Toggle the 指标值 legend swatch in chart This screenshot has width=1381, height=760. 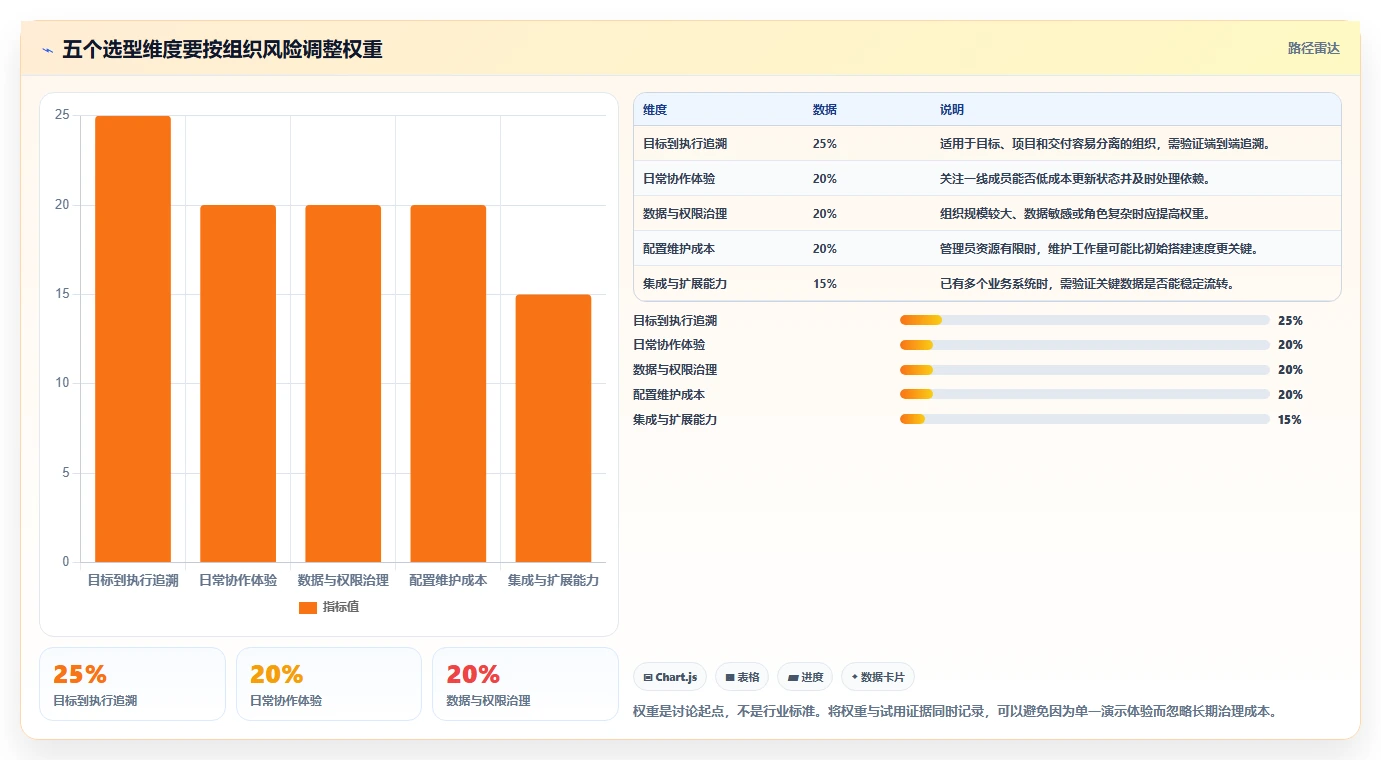coord(308,607)
